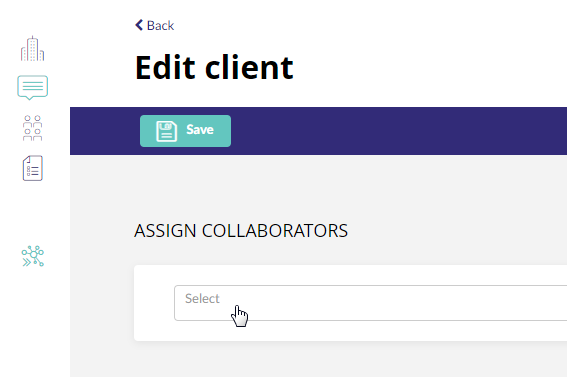Click the Save label text on teal button

point(200,129)
